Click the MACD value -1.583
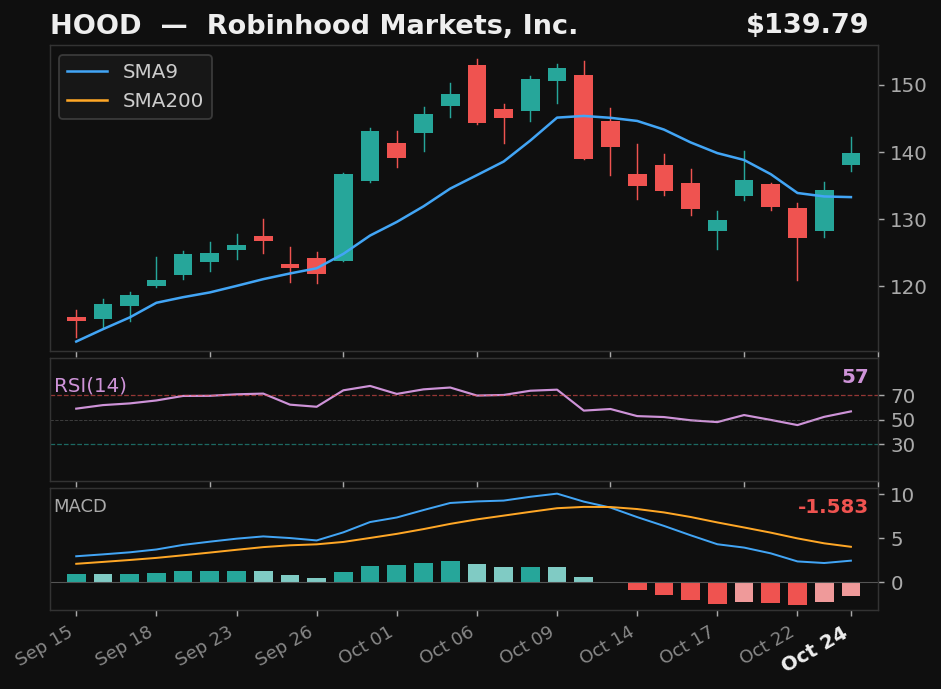 tap(833, 507)
